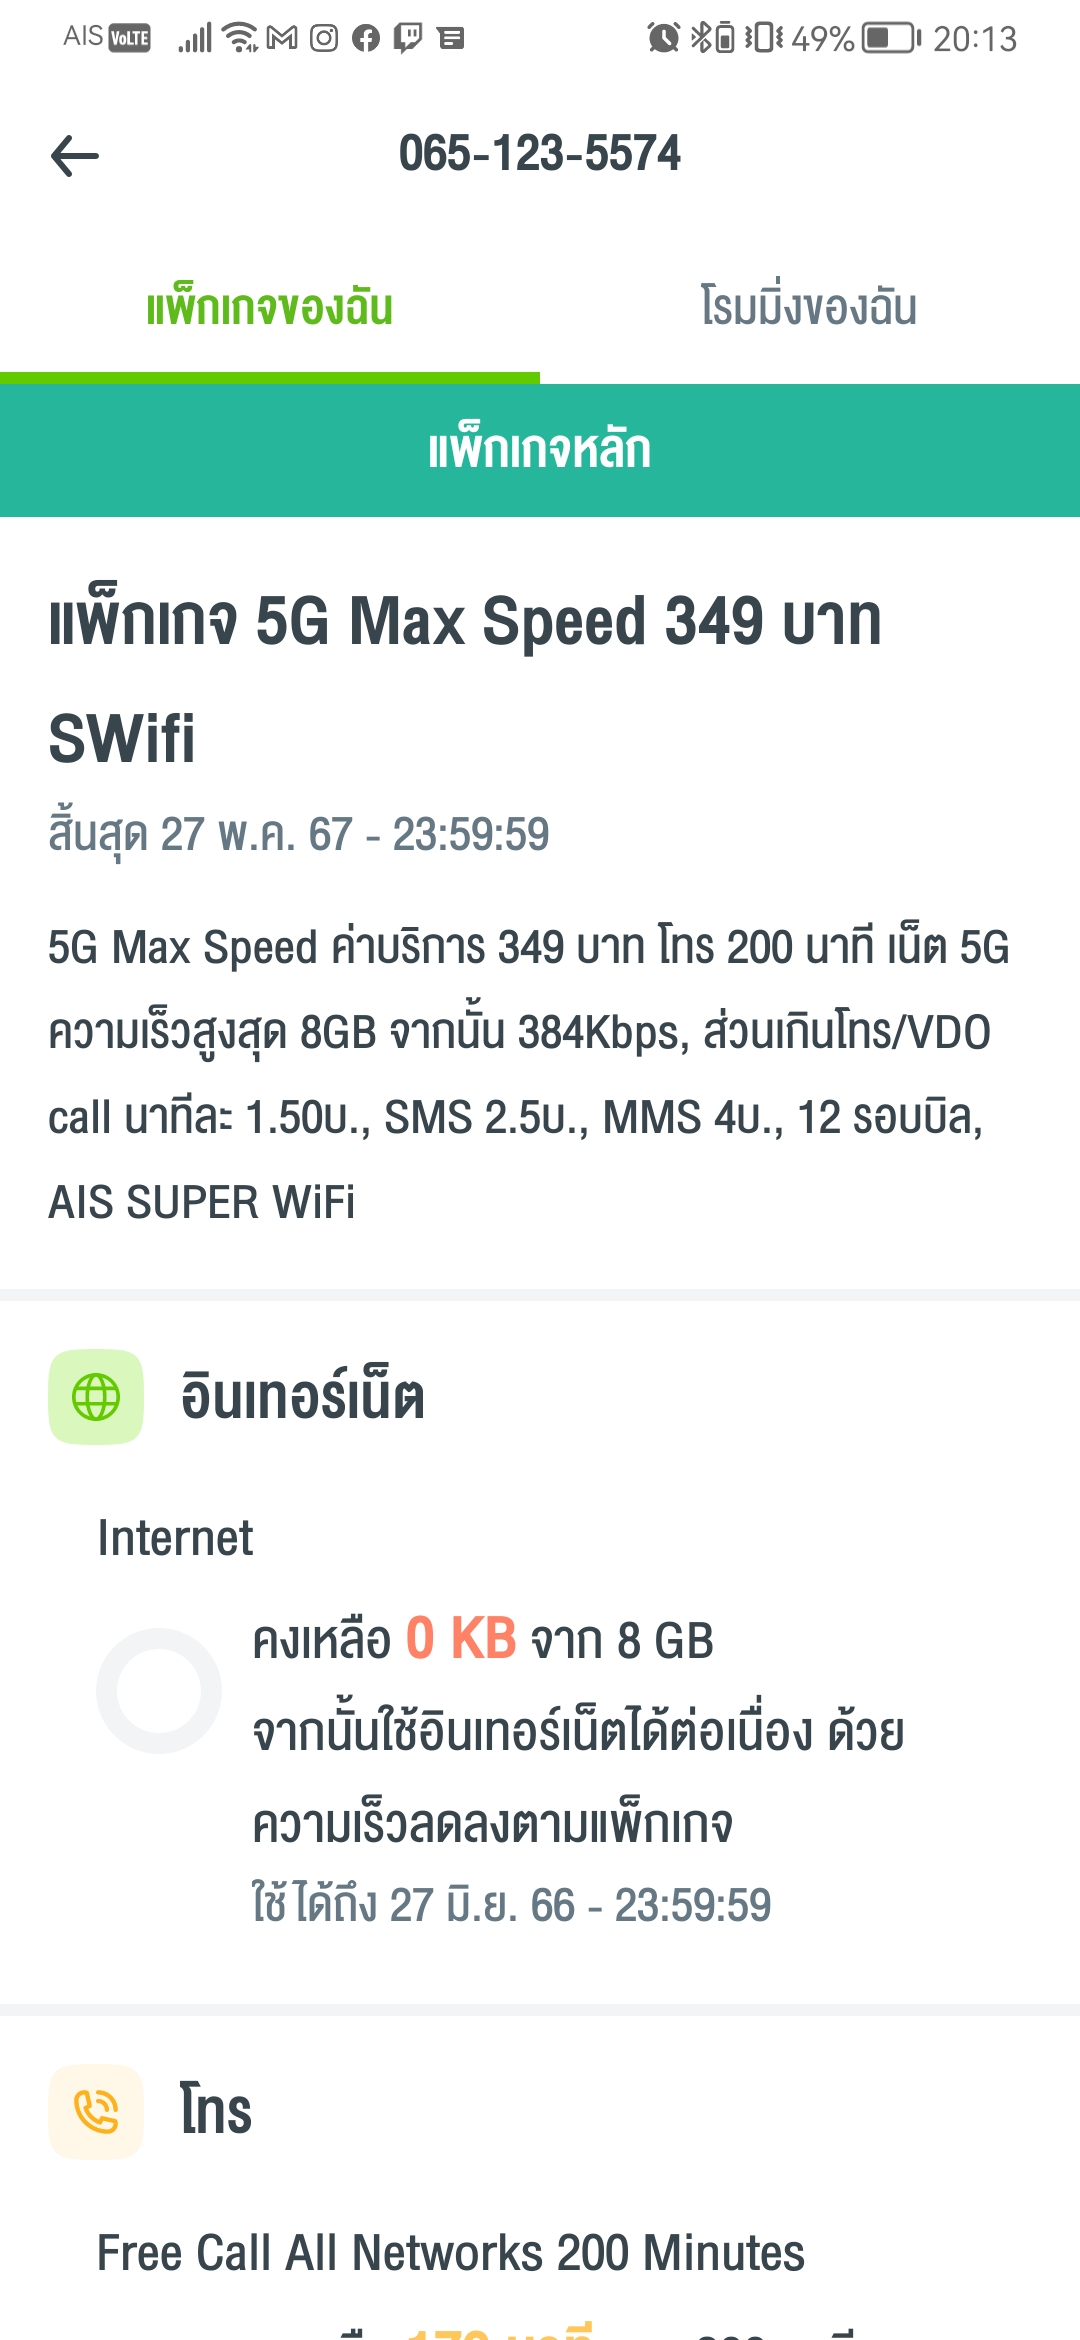Tap the internet usage progress ring

159,1691
